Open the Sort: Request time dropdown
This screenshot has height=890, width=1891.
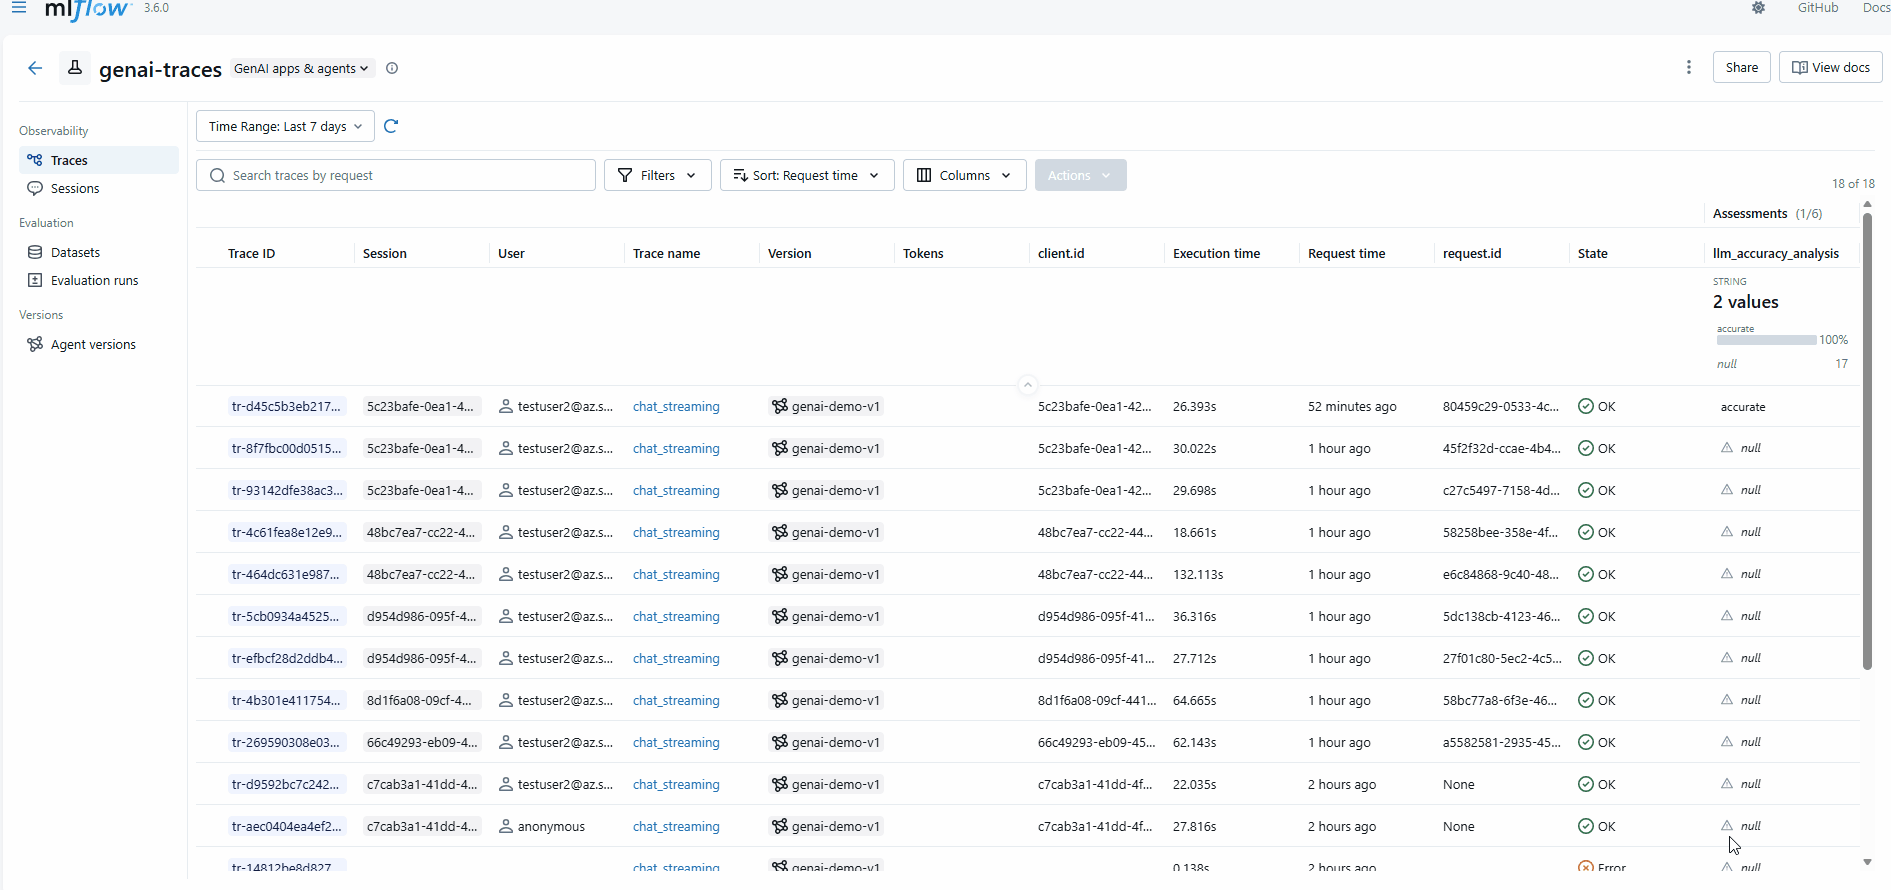click(807, 175)
